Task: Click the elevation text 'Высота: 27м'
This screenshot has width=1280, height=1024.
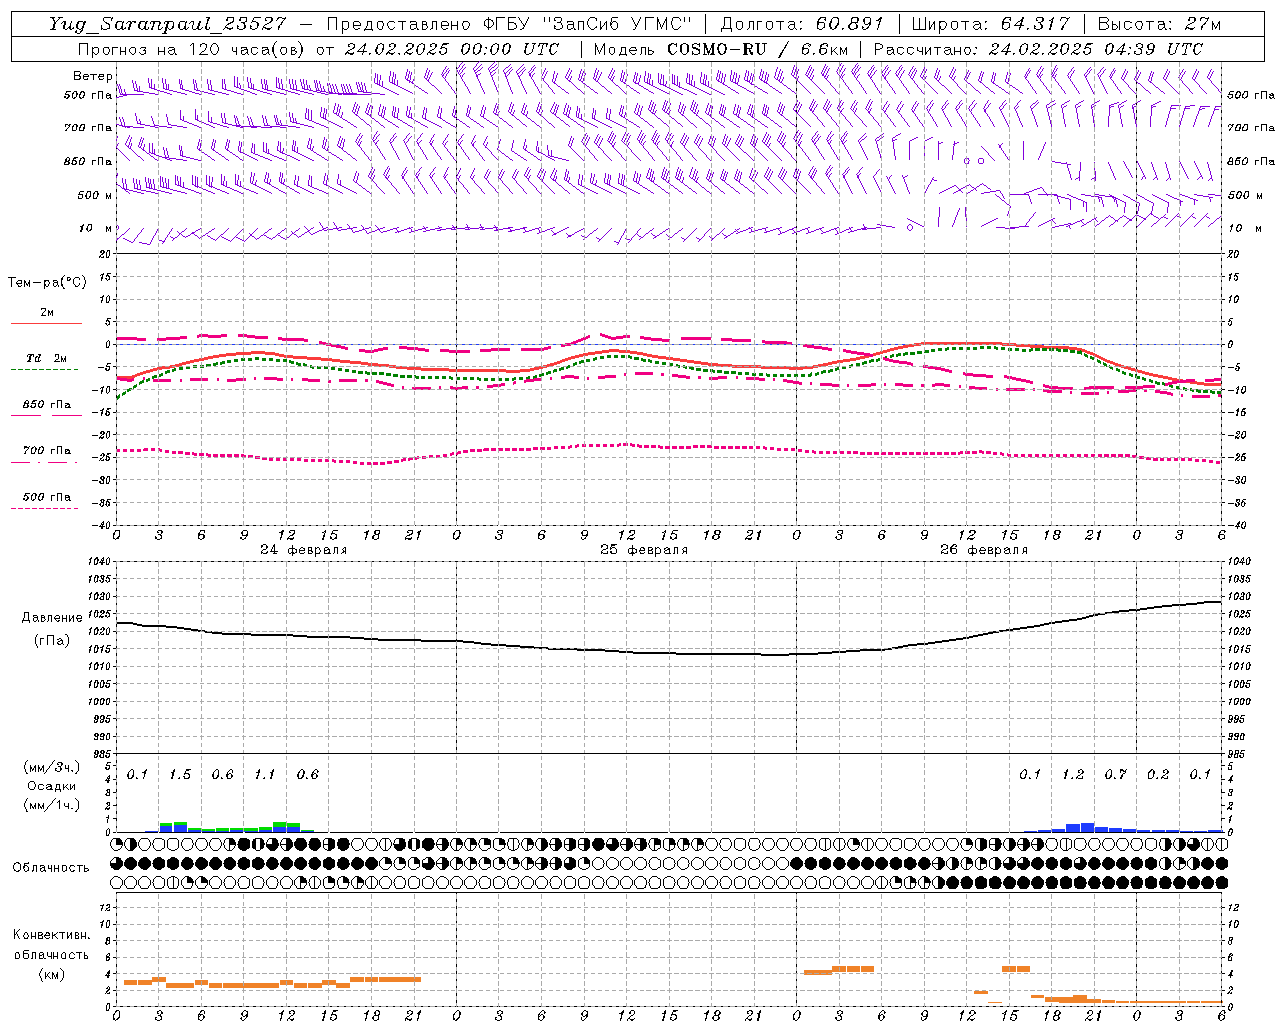Action: coord(1159,24)
